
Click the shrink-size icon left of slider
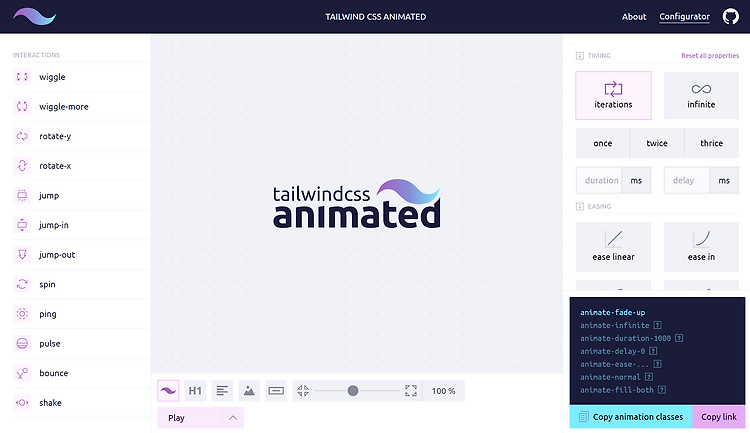point(303,391)
